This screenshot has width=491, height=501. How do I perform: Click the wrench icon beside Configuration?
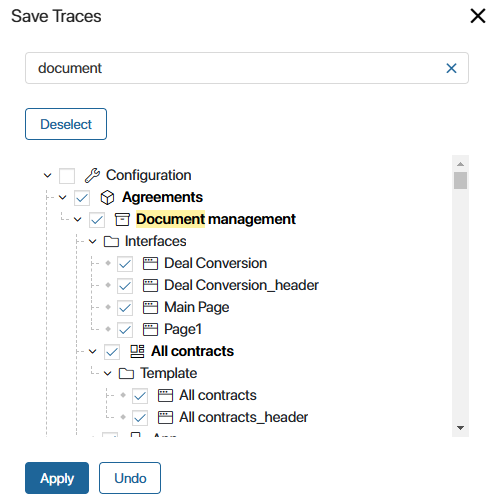pos(92,175)
